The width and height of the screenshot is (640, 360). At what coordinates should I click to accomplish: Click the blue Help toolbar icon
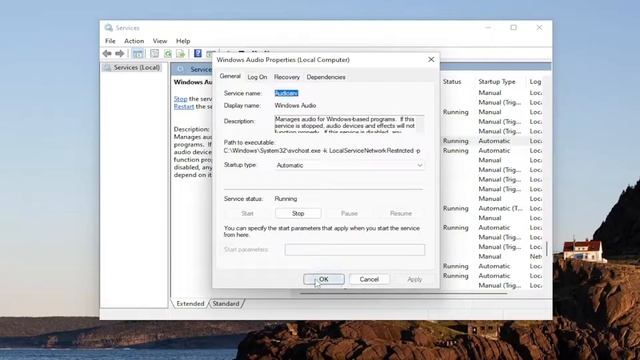tap(198, 53)
